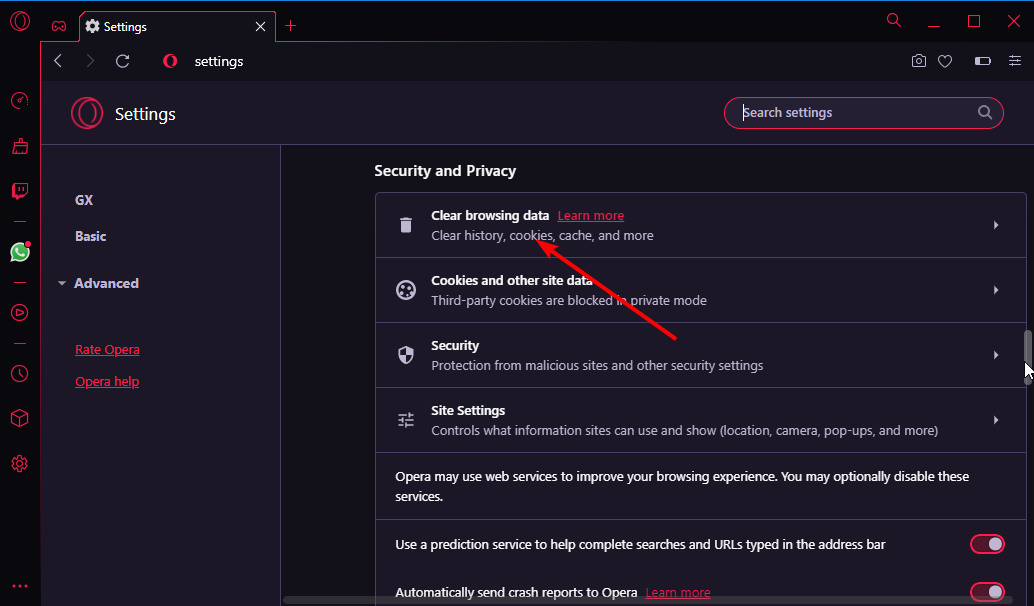Screen dimensions: 1034x606
Task: Open battery saver icon in toolbar
Action: coord(983,61)
